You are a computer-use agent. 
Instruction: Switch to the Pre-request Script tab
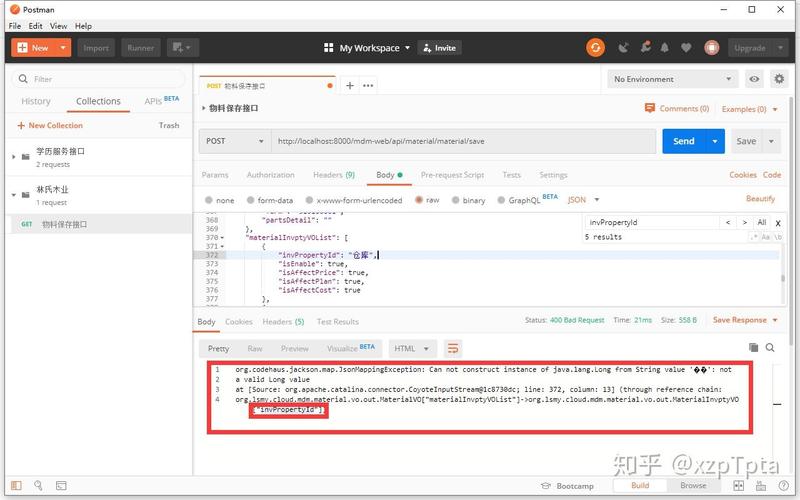coord(452,175)
